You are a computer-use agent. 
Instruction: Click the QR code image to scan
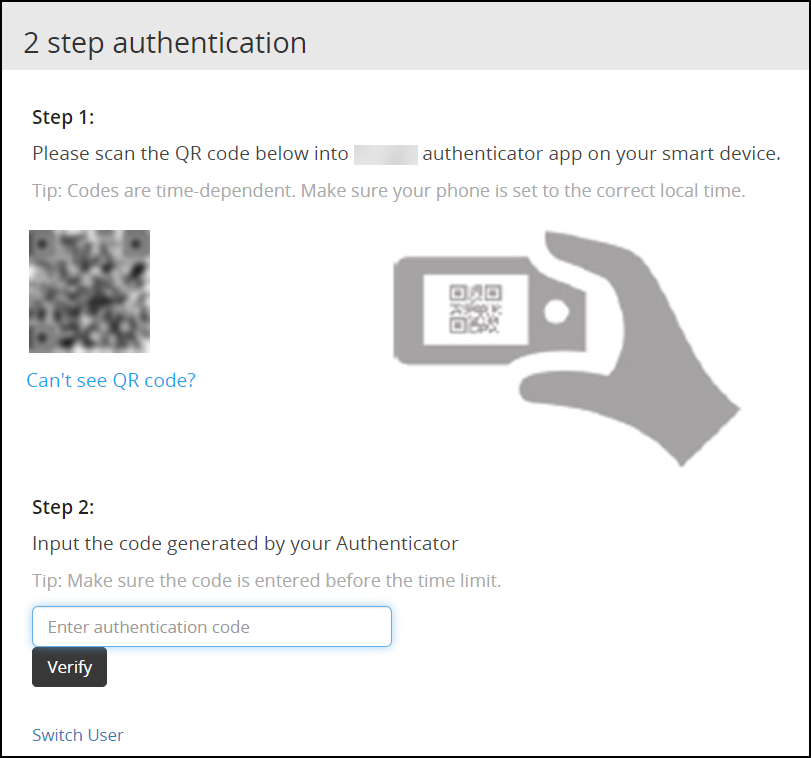(89, 290)
